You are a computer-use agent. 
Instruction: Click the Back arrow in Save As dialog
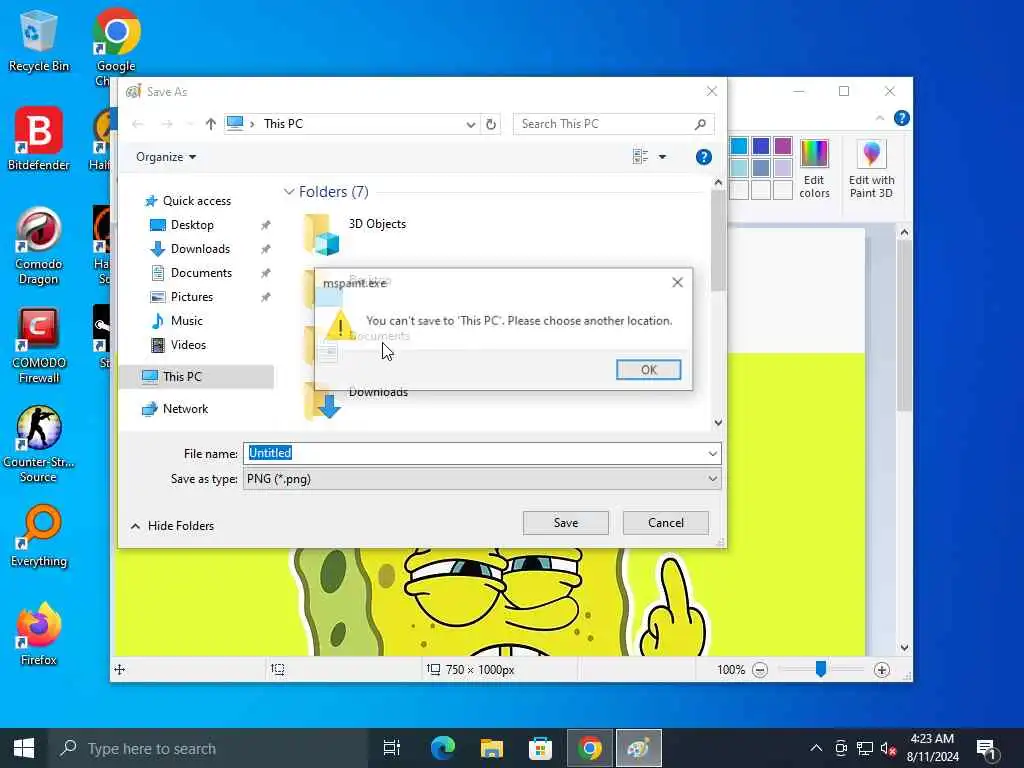click(138, 124)
